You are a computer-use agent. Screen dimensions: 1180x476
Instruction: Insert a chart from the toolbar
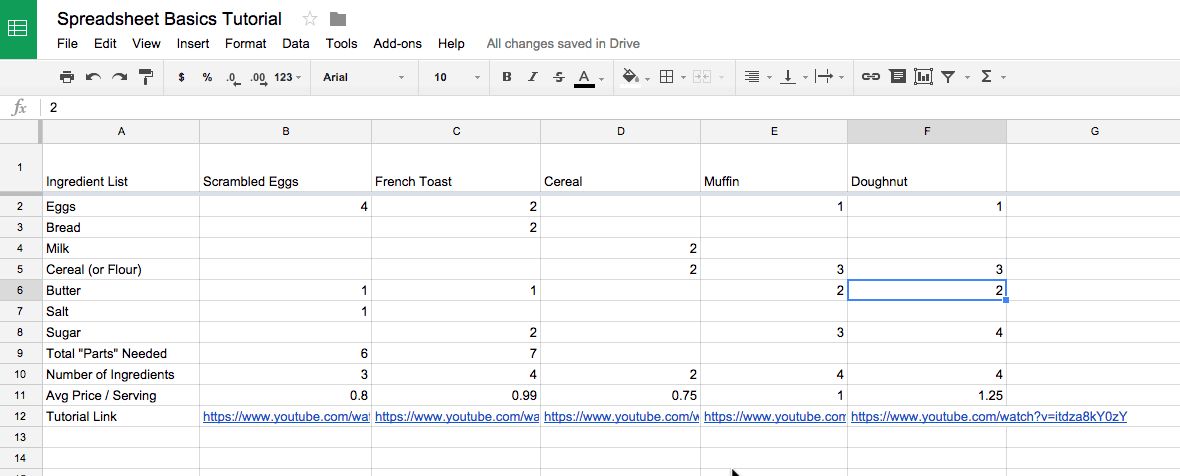pyautogui.click(x=923, y=77)
